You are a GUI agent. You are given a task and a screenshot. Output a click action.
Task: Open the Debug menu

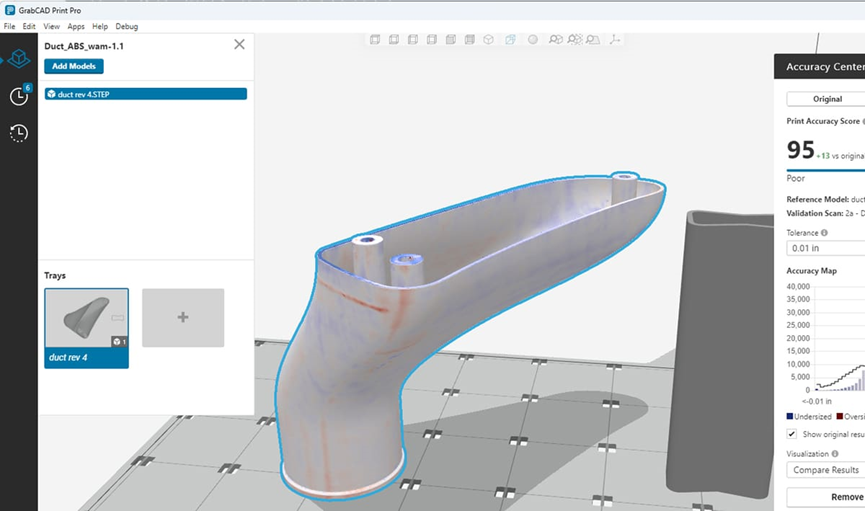click(127, 26)
